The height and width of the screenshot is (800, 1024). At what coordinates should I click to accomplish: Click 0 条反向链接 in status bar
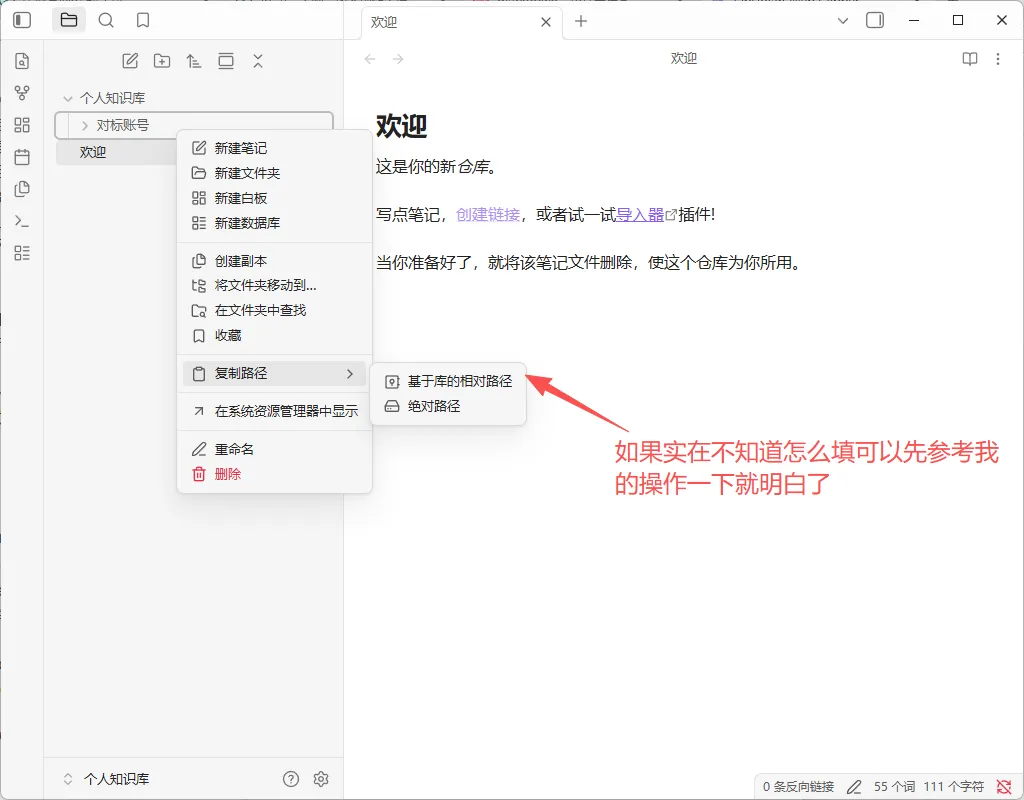point(798,787)
